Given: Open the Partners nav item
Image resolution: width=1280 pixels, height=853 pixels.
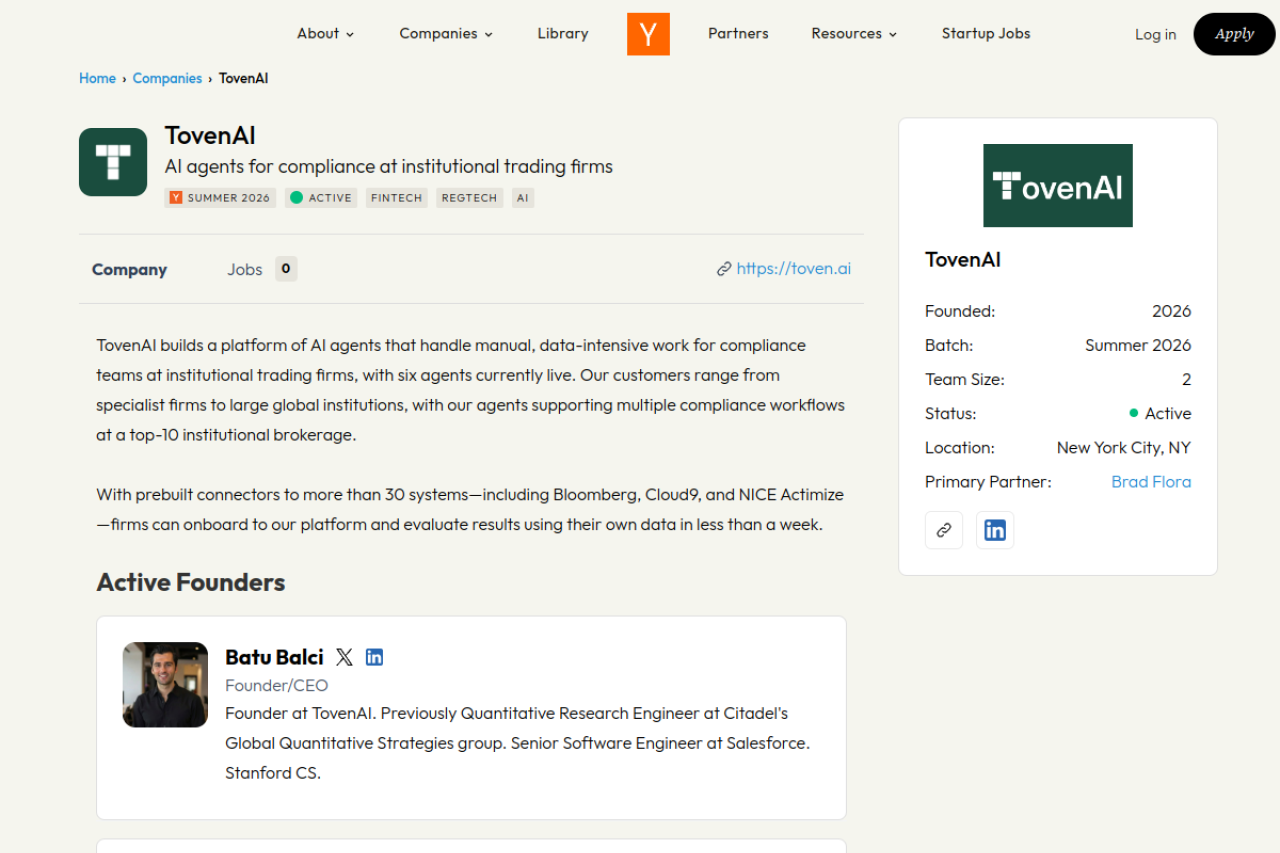Looking at the screenshot, I should (738, 34).
